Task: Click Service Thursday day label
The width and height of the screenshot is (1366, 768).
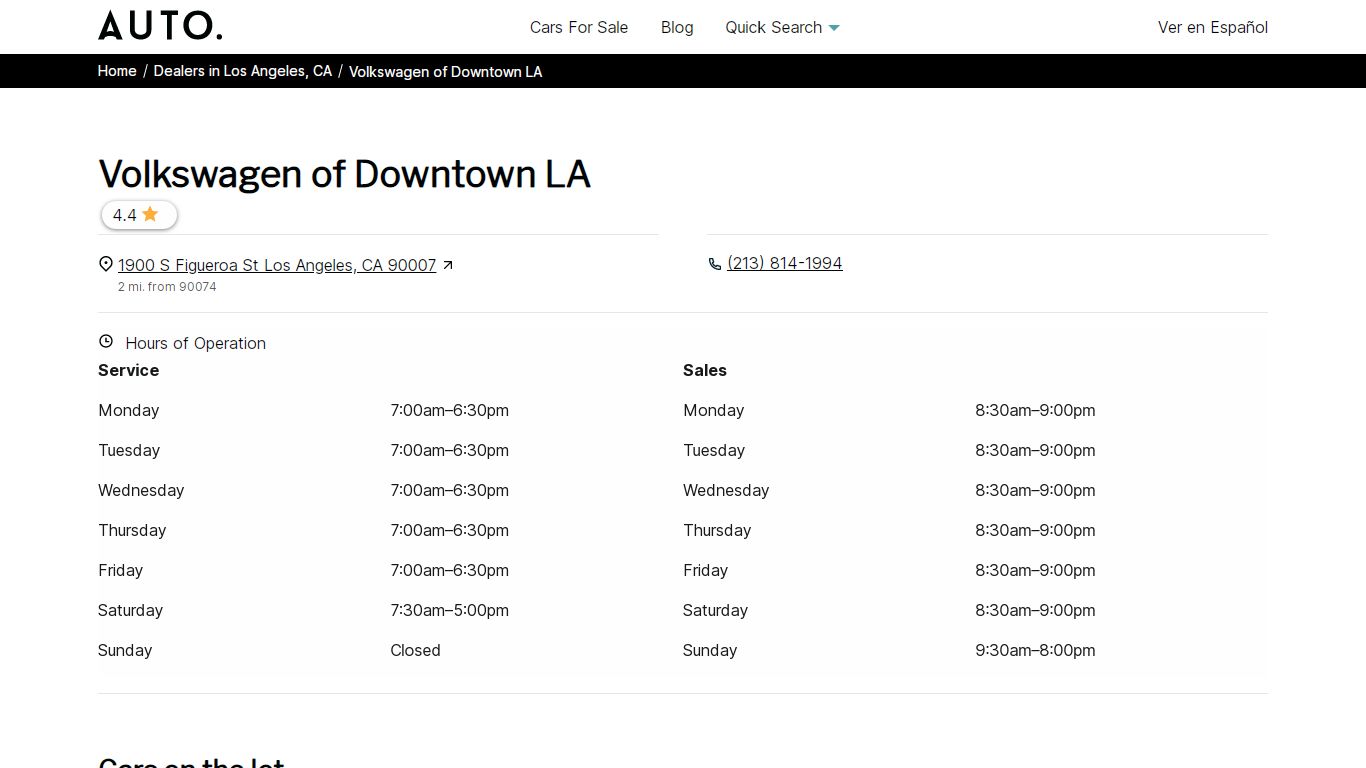Action: (132, 530)
